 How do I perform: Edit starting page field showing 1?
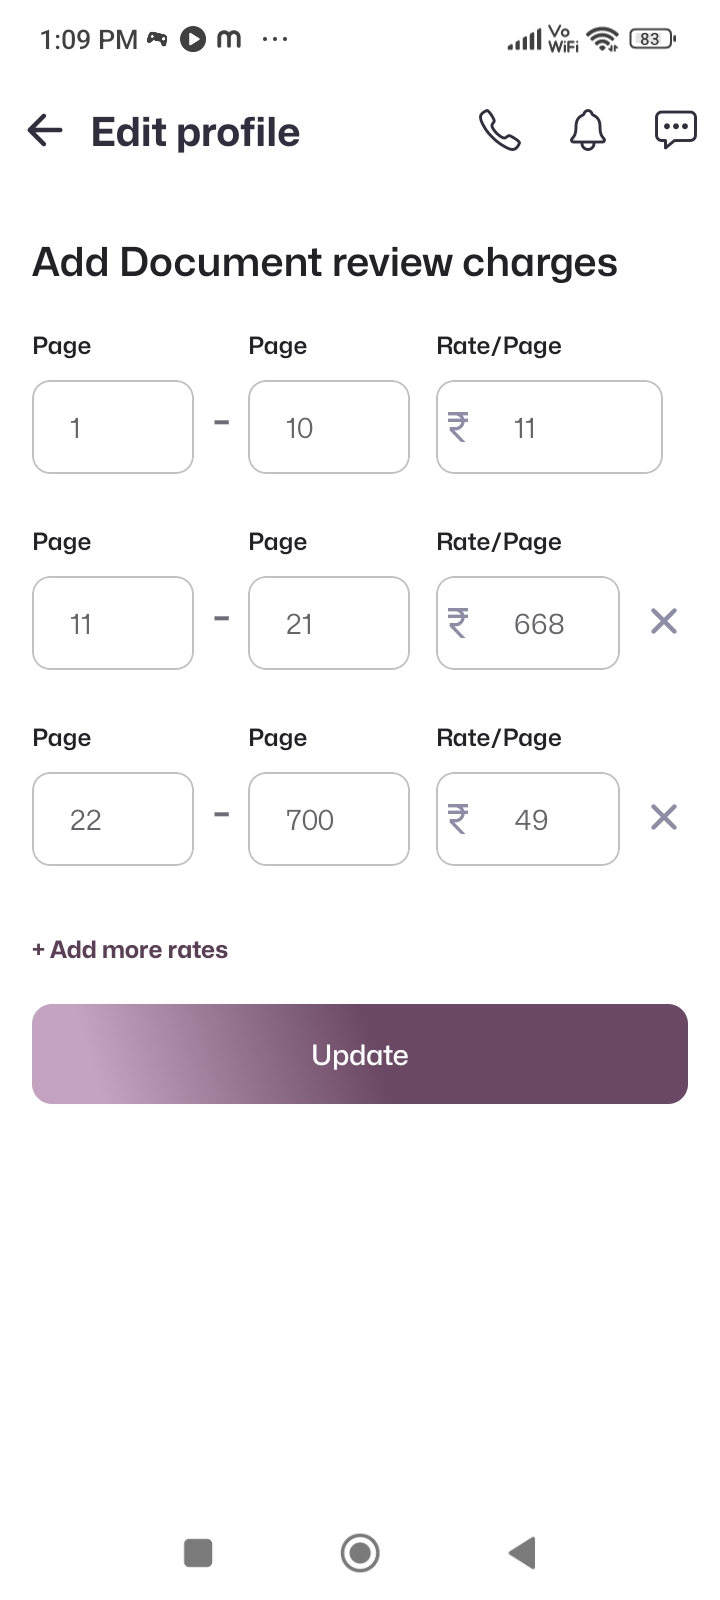coord(112,427)
